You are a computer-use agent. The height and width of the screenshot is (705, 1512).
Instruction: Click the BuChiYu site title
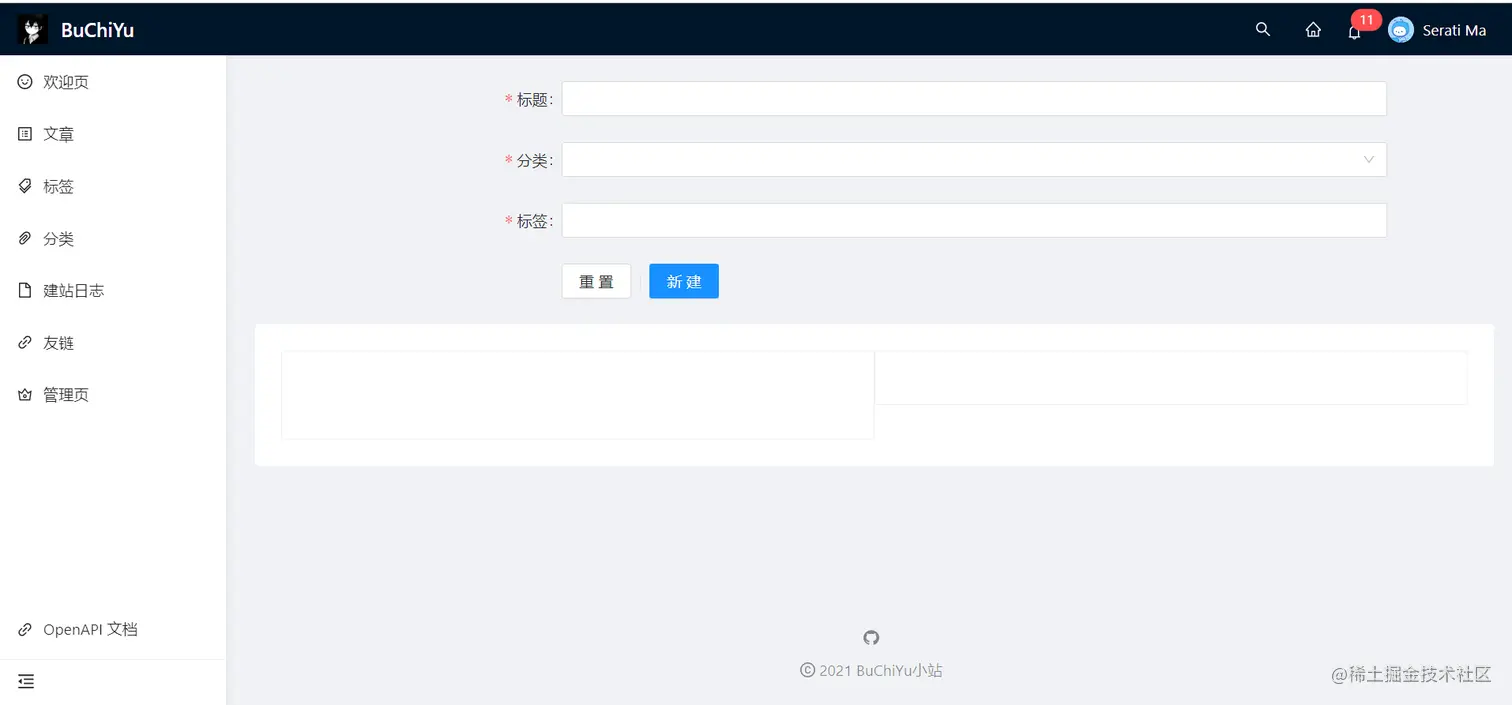click(x=97, y=30)
